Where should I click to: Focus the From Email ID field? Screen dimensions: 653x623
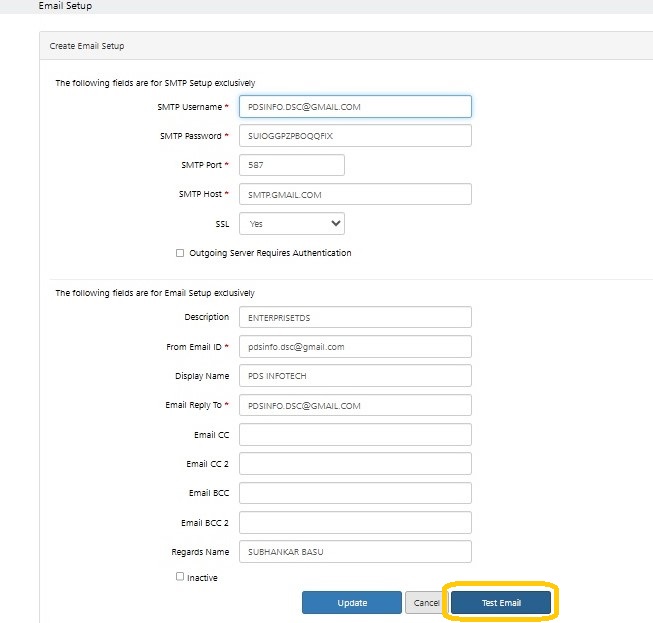coord(355,346)
